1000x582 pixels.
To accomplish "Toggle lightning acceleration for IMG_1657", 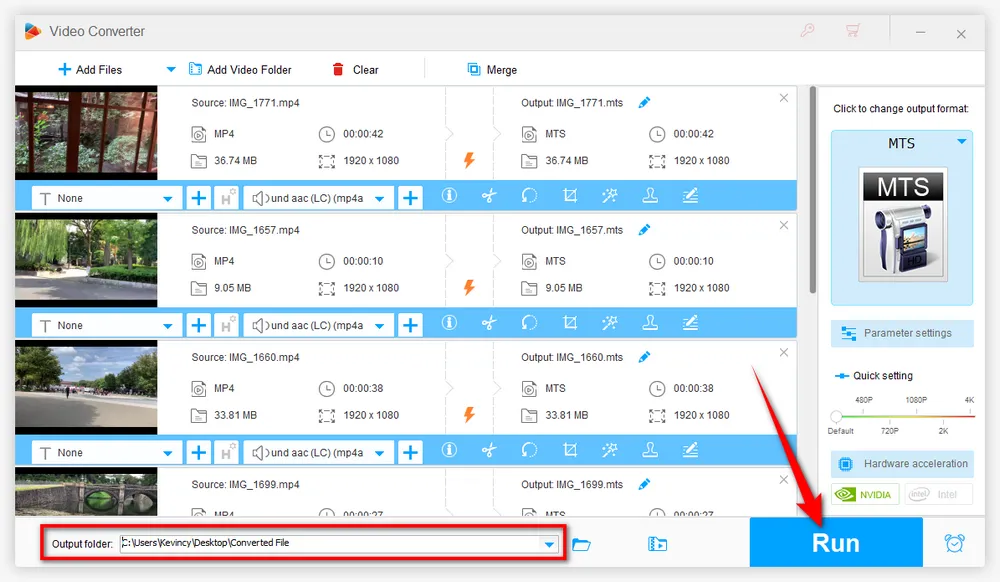I will (x=469, y=287).
